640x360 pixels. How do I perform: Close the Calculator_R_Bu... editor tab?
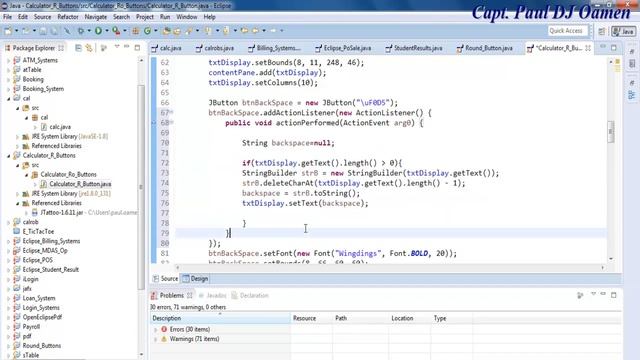[588, 48]
